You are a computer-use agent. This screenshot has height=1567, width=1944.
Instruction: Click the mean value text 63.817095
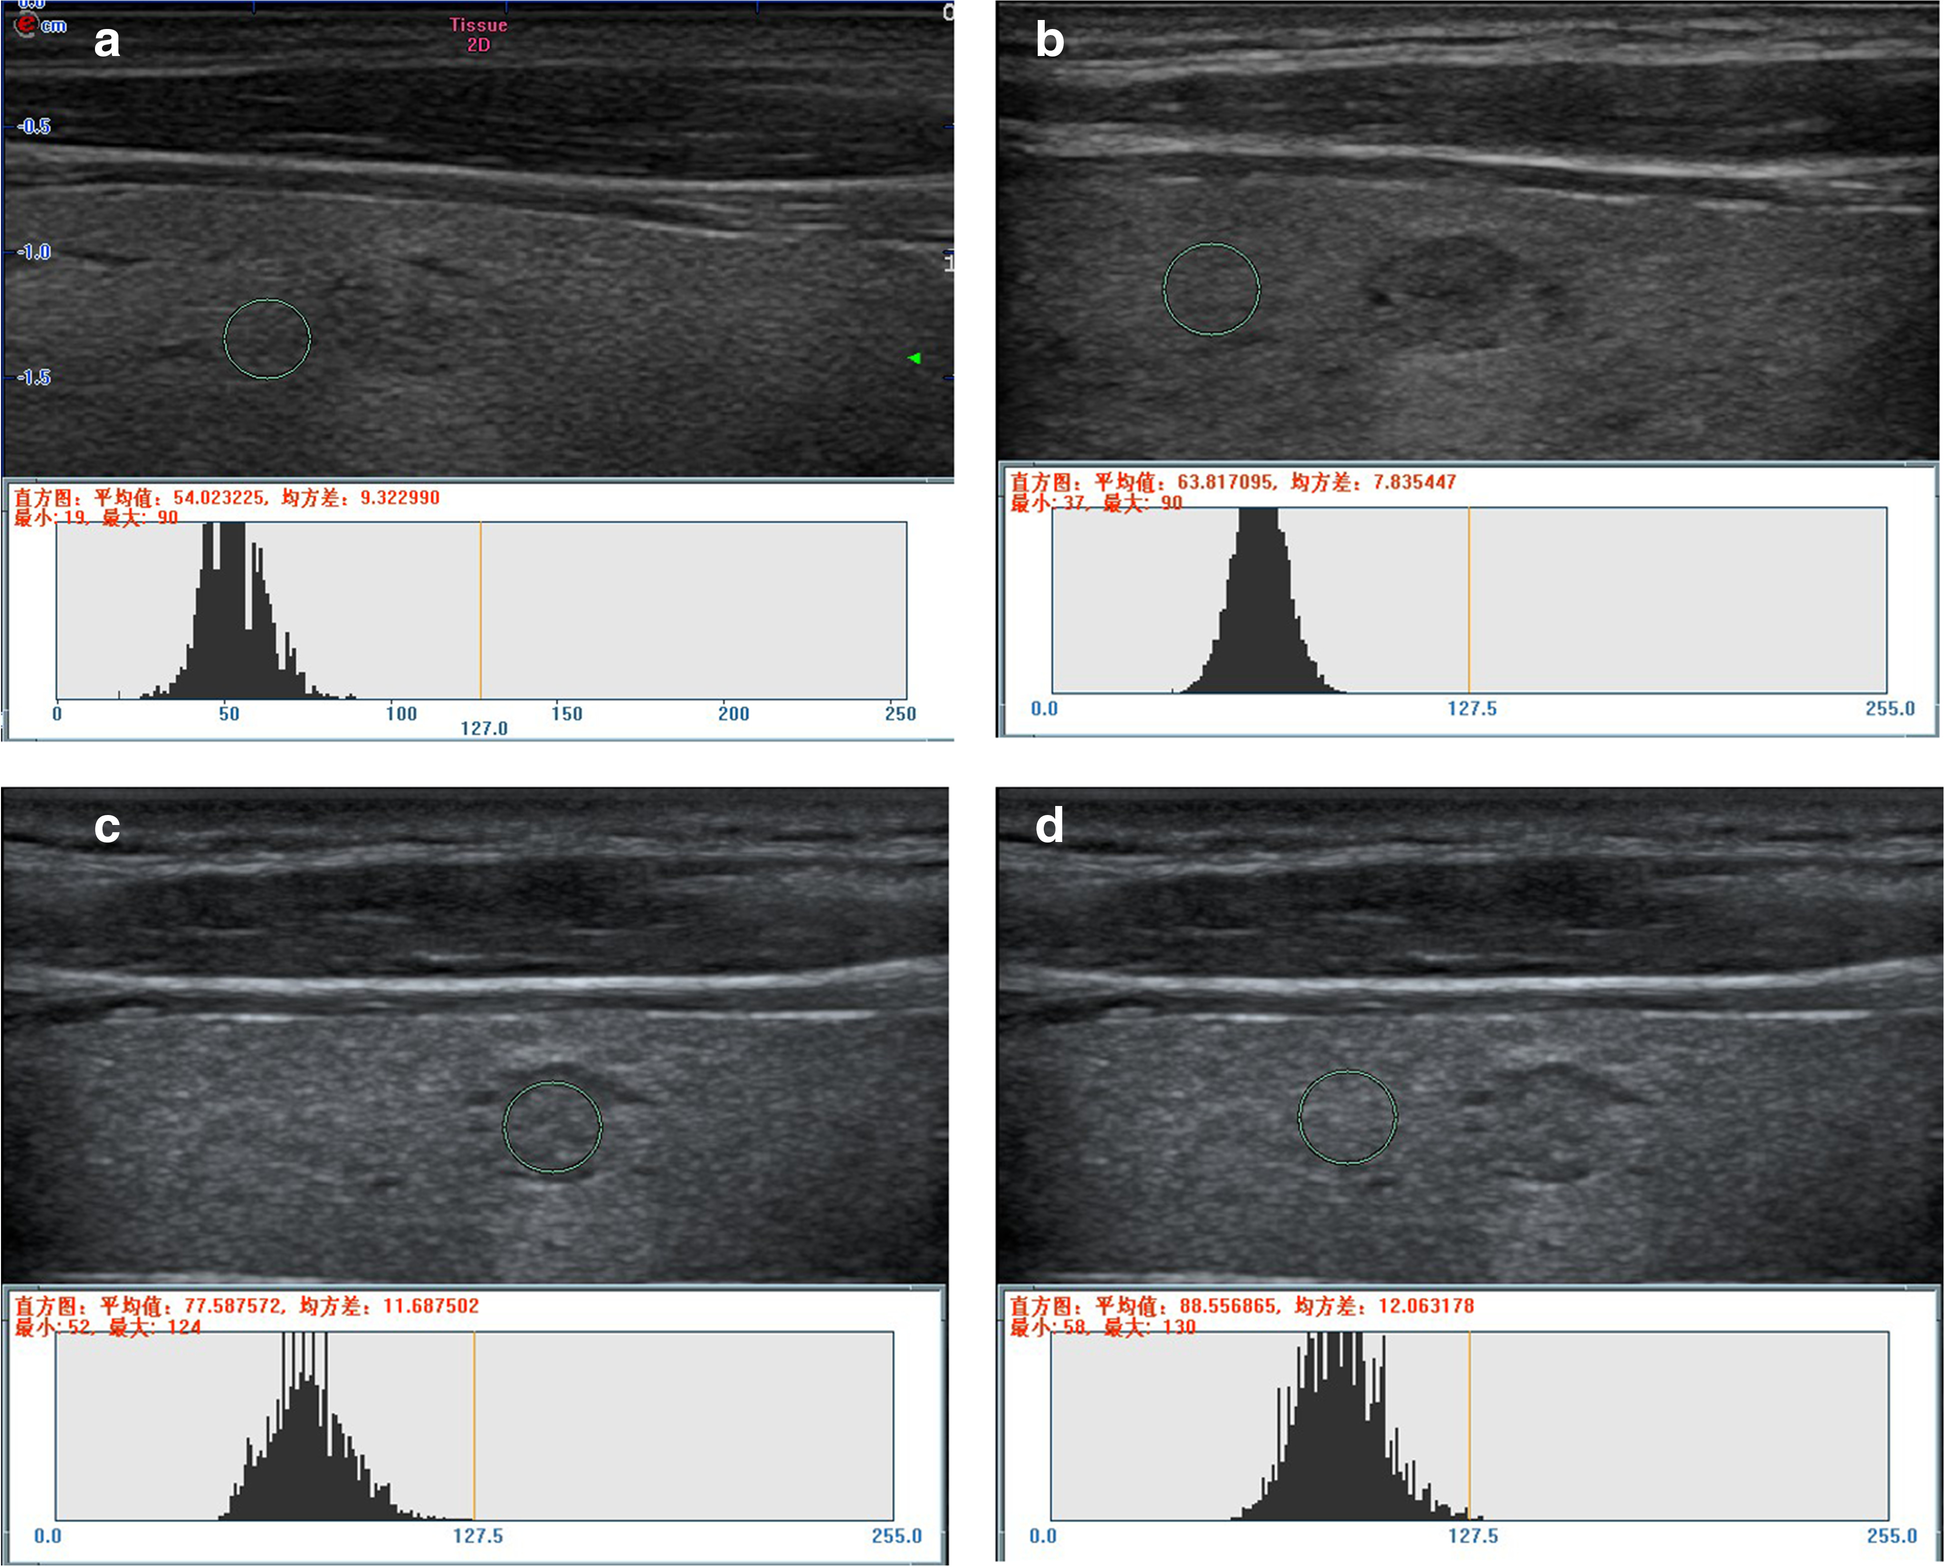tap(1226, 482)
